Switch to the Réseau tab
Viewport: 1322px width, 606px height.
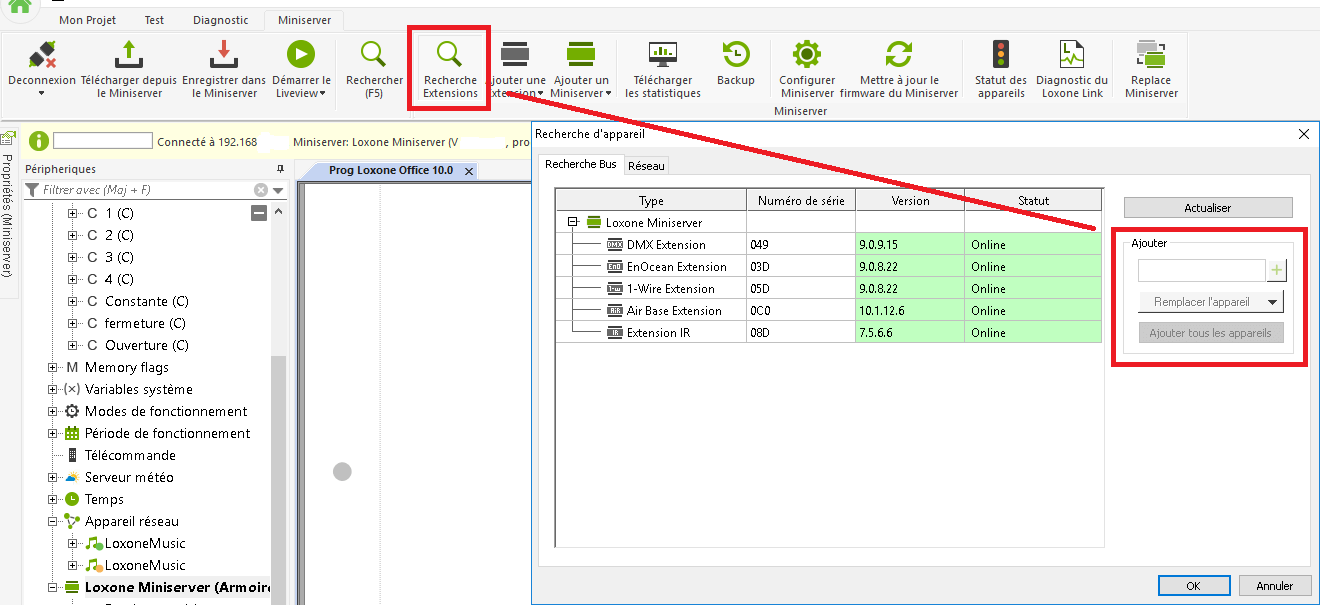[646, 165]
